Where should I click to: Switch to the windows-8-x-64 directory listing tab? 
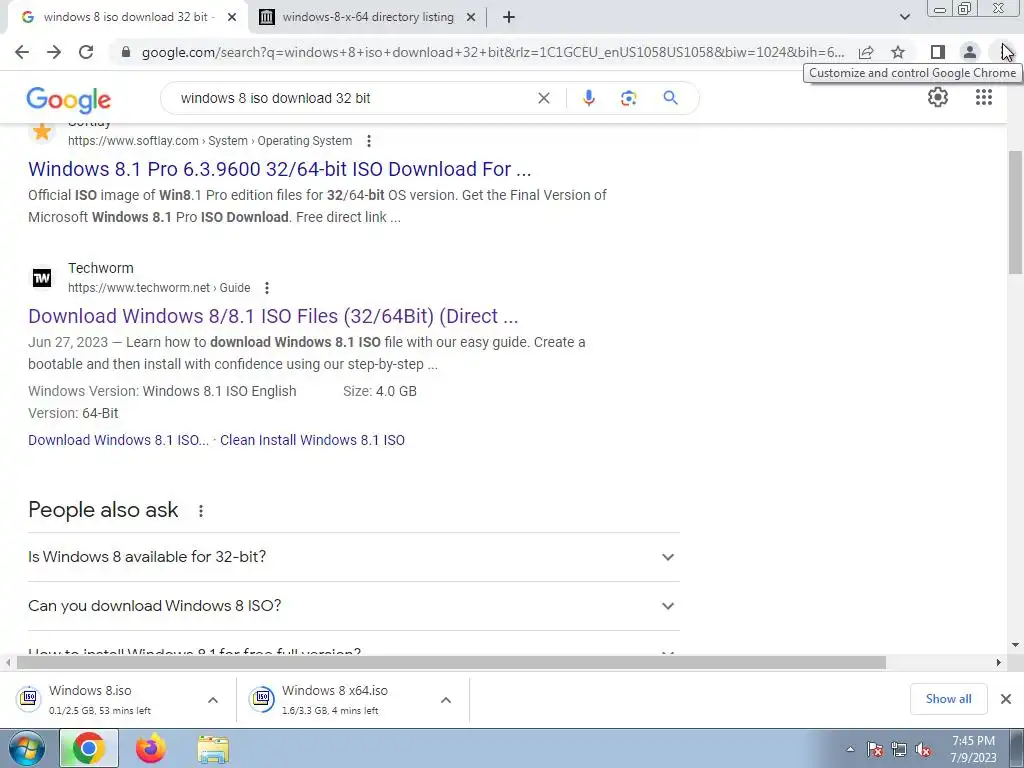tap(368, 17)
